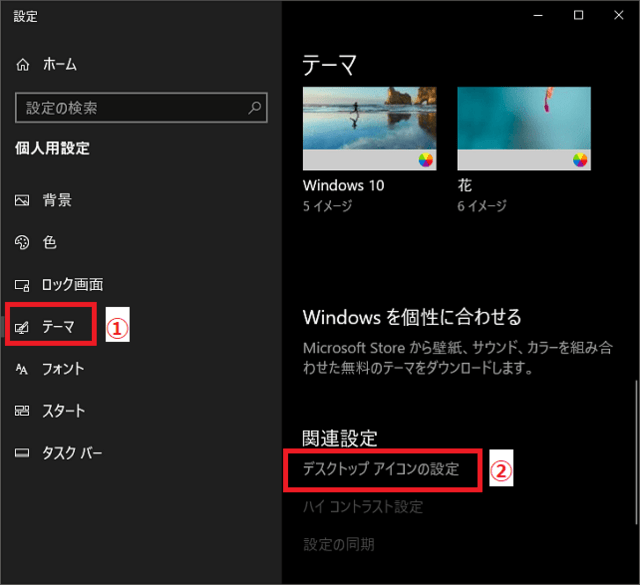Focus the 設定の検索 search field
Screen dimensions: 640x585
(130, 107)
